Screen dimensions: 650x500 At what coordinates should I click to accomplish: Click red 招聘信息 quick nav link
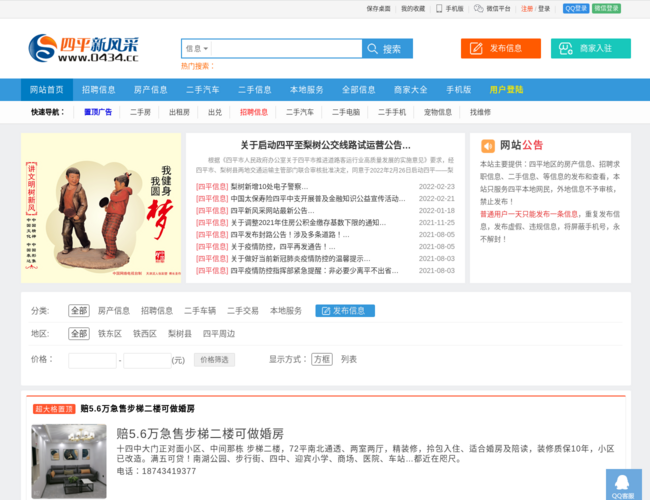(x=254, y=112)
